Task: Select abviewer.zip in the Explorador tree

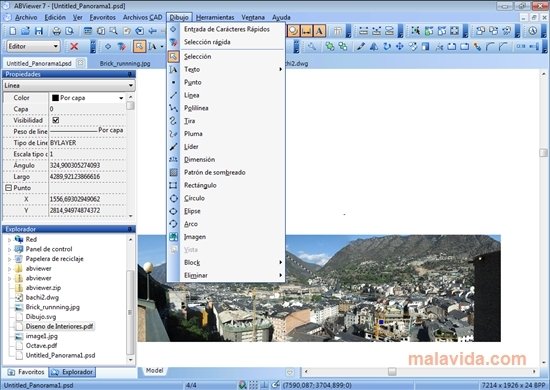Action: pyautogui.click(x=43, y=288)
